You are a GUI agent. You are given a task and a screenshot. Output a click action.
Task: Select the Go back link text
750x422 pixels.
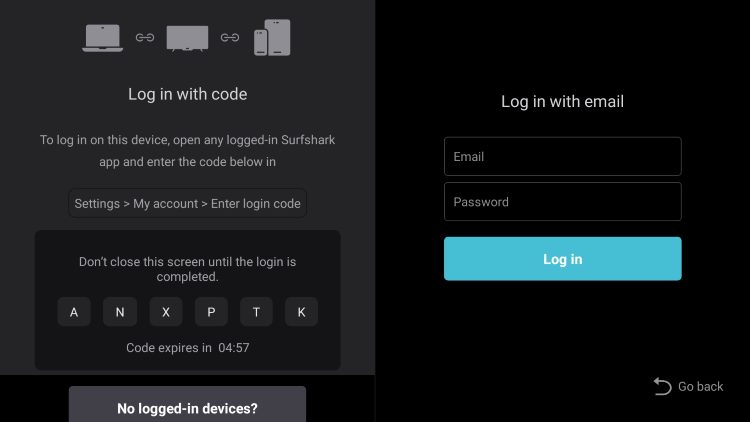pyautogui.click(x=700, y=387)
